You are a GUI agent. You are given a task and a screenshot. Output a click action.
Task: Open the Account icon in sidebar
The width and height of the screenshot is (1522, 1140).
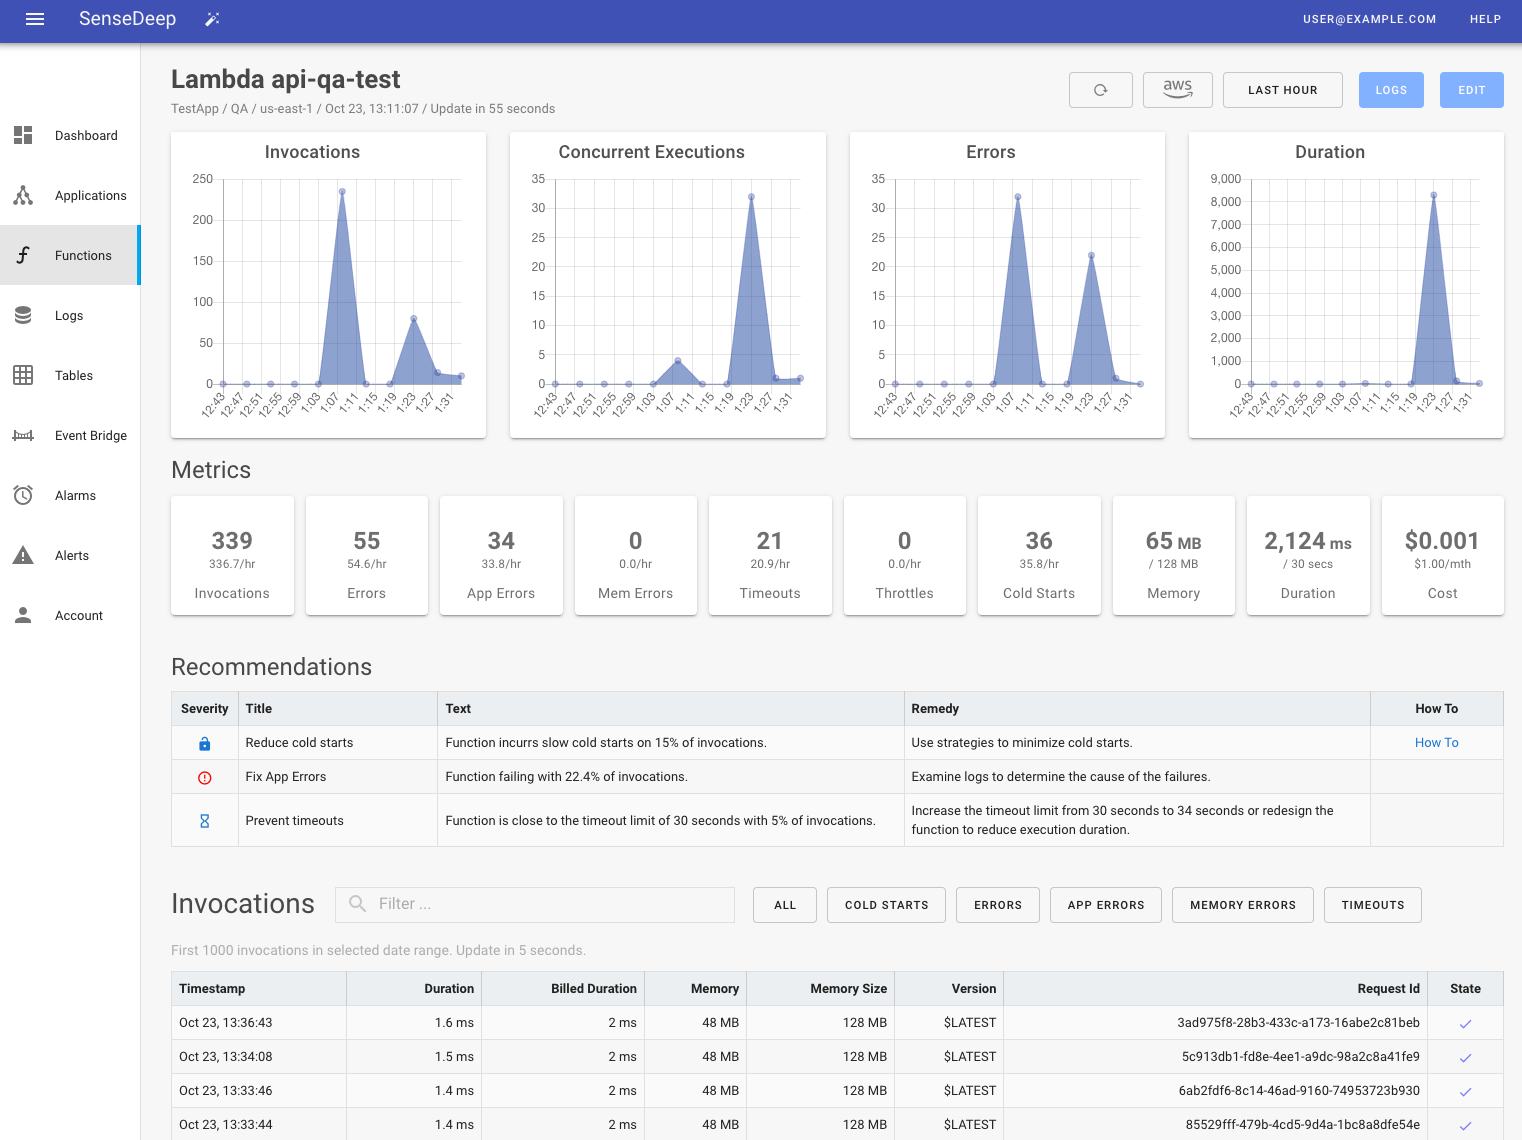click(23, 615)
